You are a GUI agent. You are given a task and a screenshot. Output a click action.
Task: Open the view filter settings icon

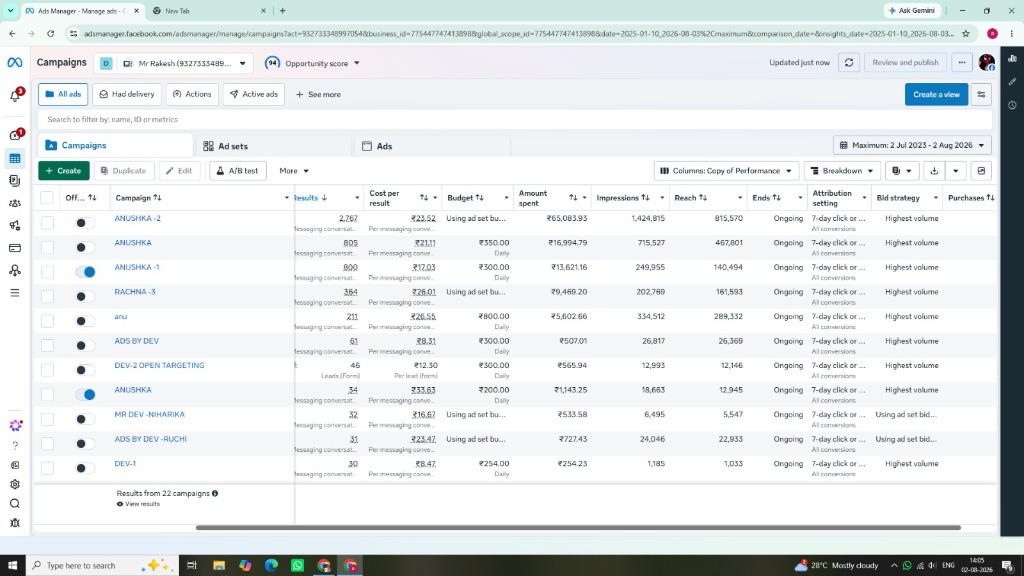pyautogui.click(x=981, y=95)
